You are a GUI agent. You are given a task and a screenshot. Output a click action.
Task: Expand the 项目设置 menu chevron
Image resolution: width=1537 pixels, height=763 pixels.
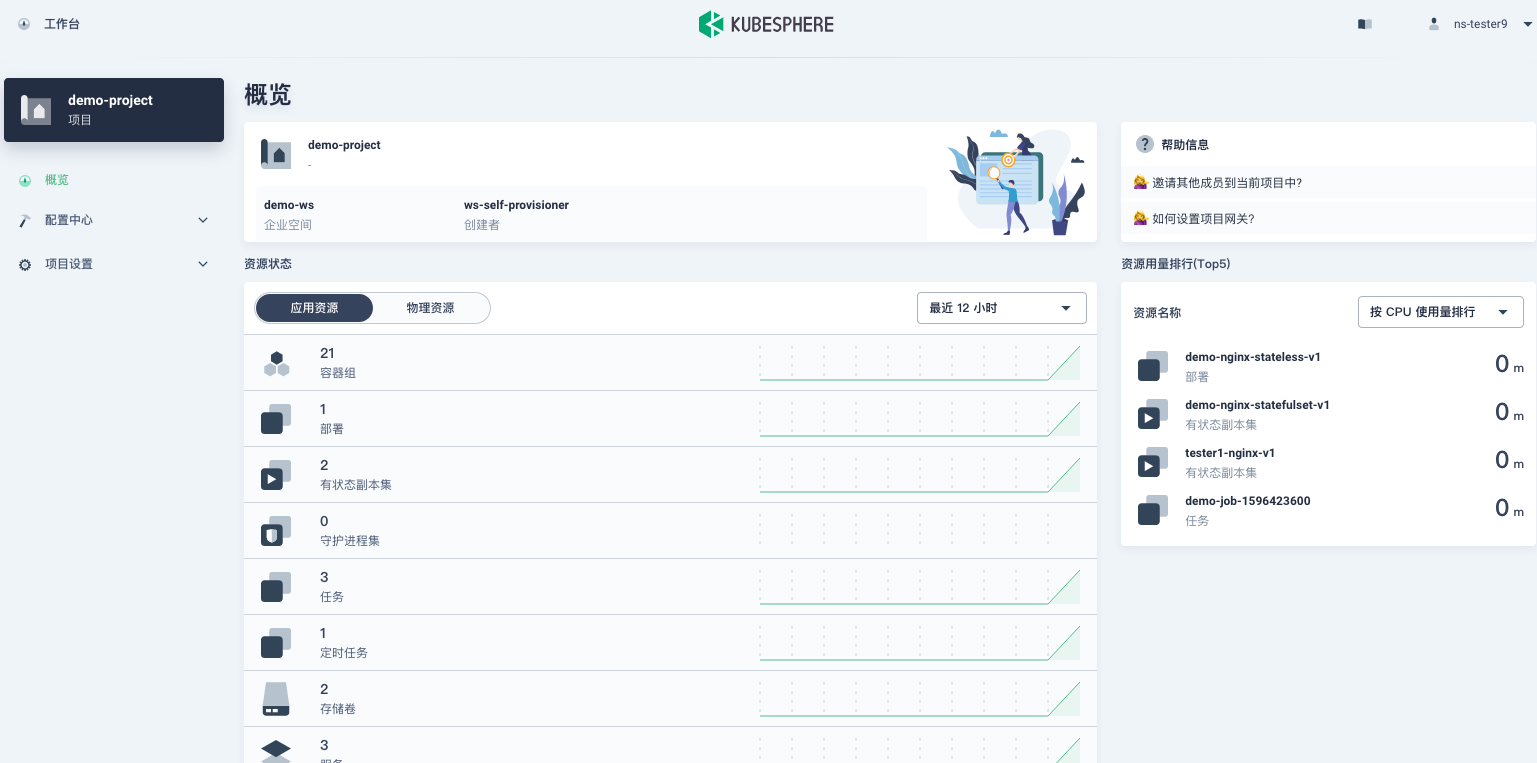[x=203, y=264]
